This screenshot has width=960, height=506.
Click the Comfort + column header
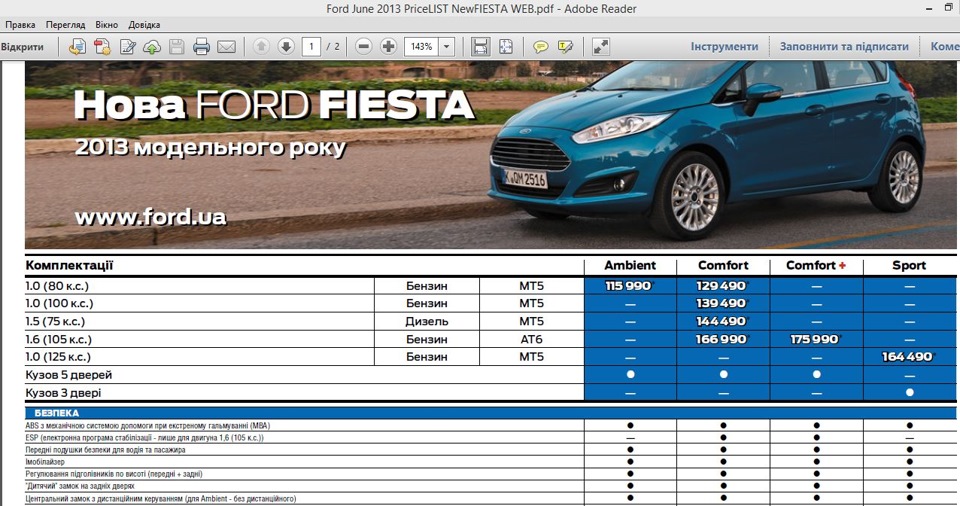pos(816,265)
